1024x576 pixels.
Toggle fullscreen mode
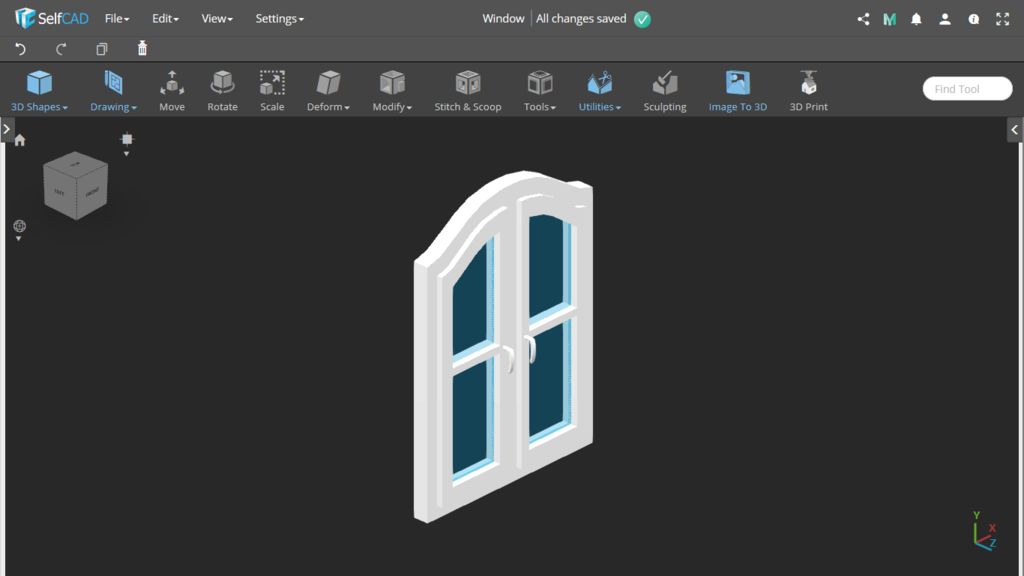tap(1002, 19)
